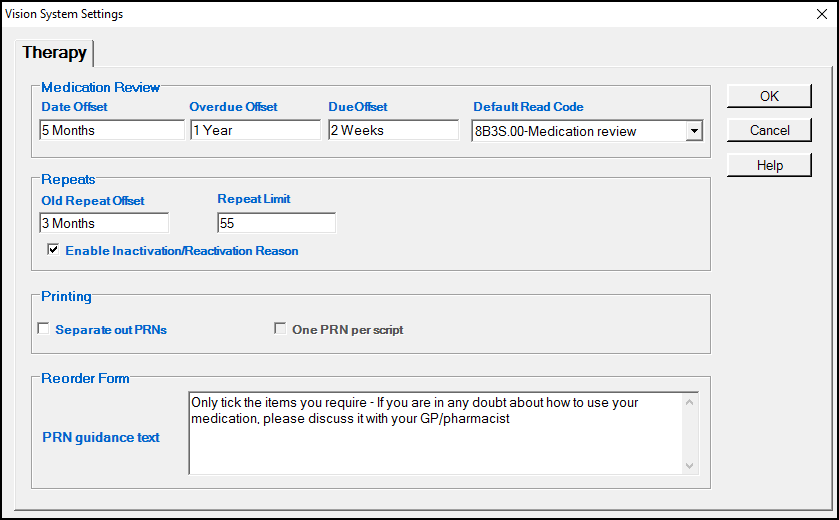The height and width of the screenshot is (520, 839).
Task: Click the Old Repeat Offset field
Action: coord(104,223)
